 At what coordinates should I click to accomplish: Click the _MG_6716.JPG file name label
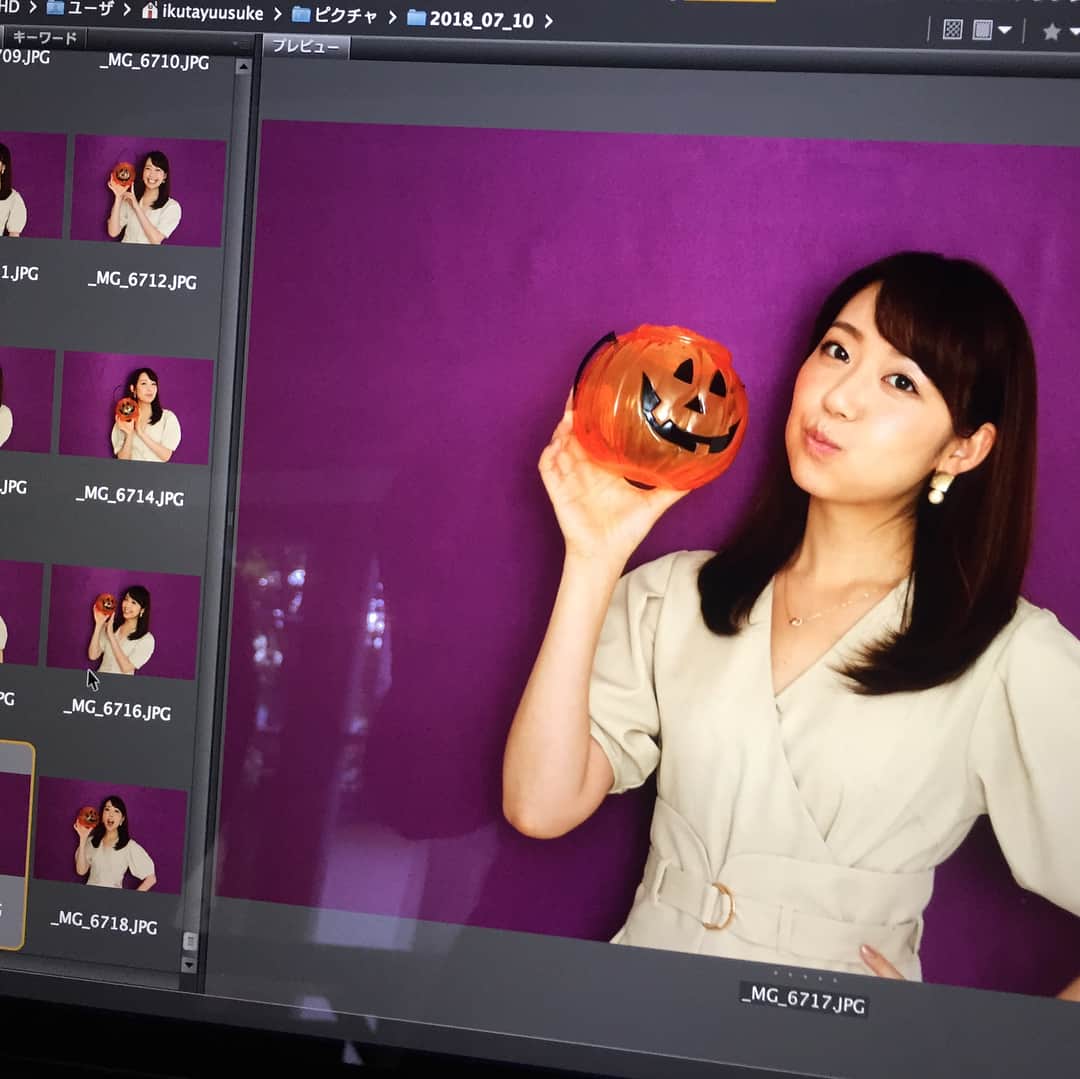pyautogui.click(x=117, y=709)
